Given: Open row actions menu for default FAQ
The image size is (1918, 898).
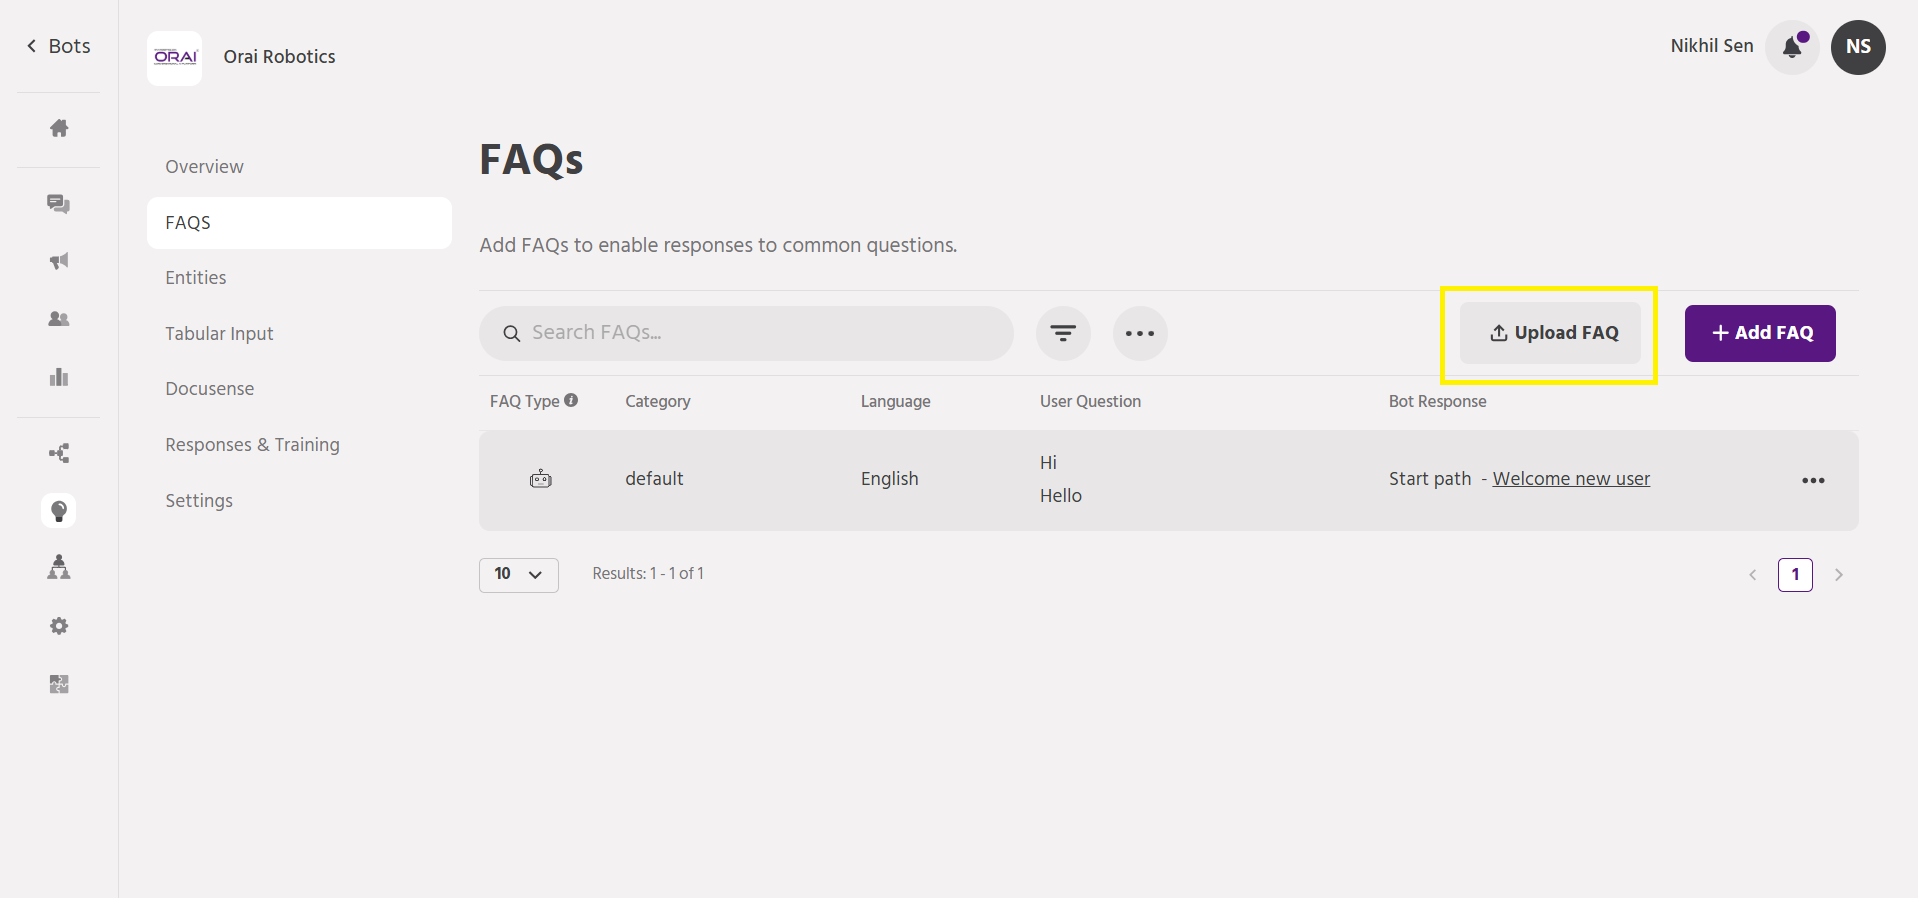Looking at the screenshot, I should point(1813,481).
